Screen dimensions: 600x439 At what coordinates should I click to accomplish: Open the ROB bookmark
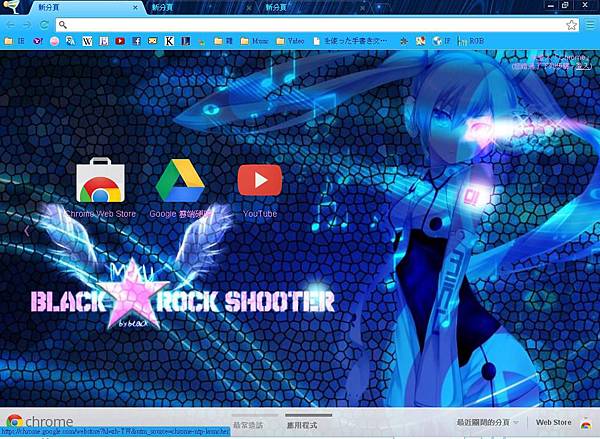(471, 41)
